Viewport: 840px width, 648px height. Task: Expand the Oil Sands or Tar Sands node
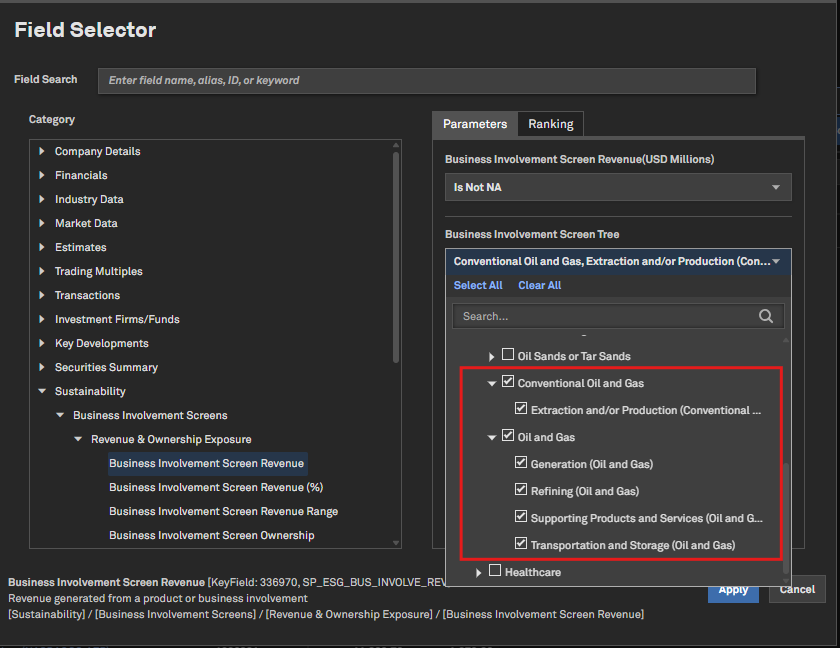pyautogui.click(x=492, y=356)
